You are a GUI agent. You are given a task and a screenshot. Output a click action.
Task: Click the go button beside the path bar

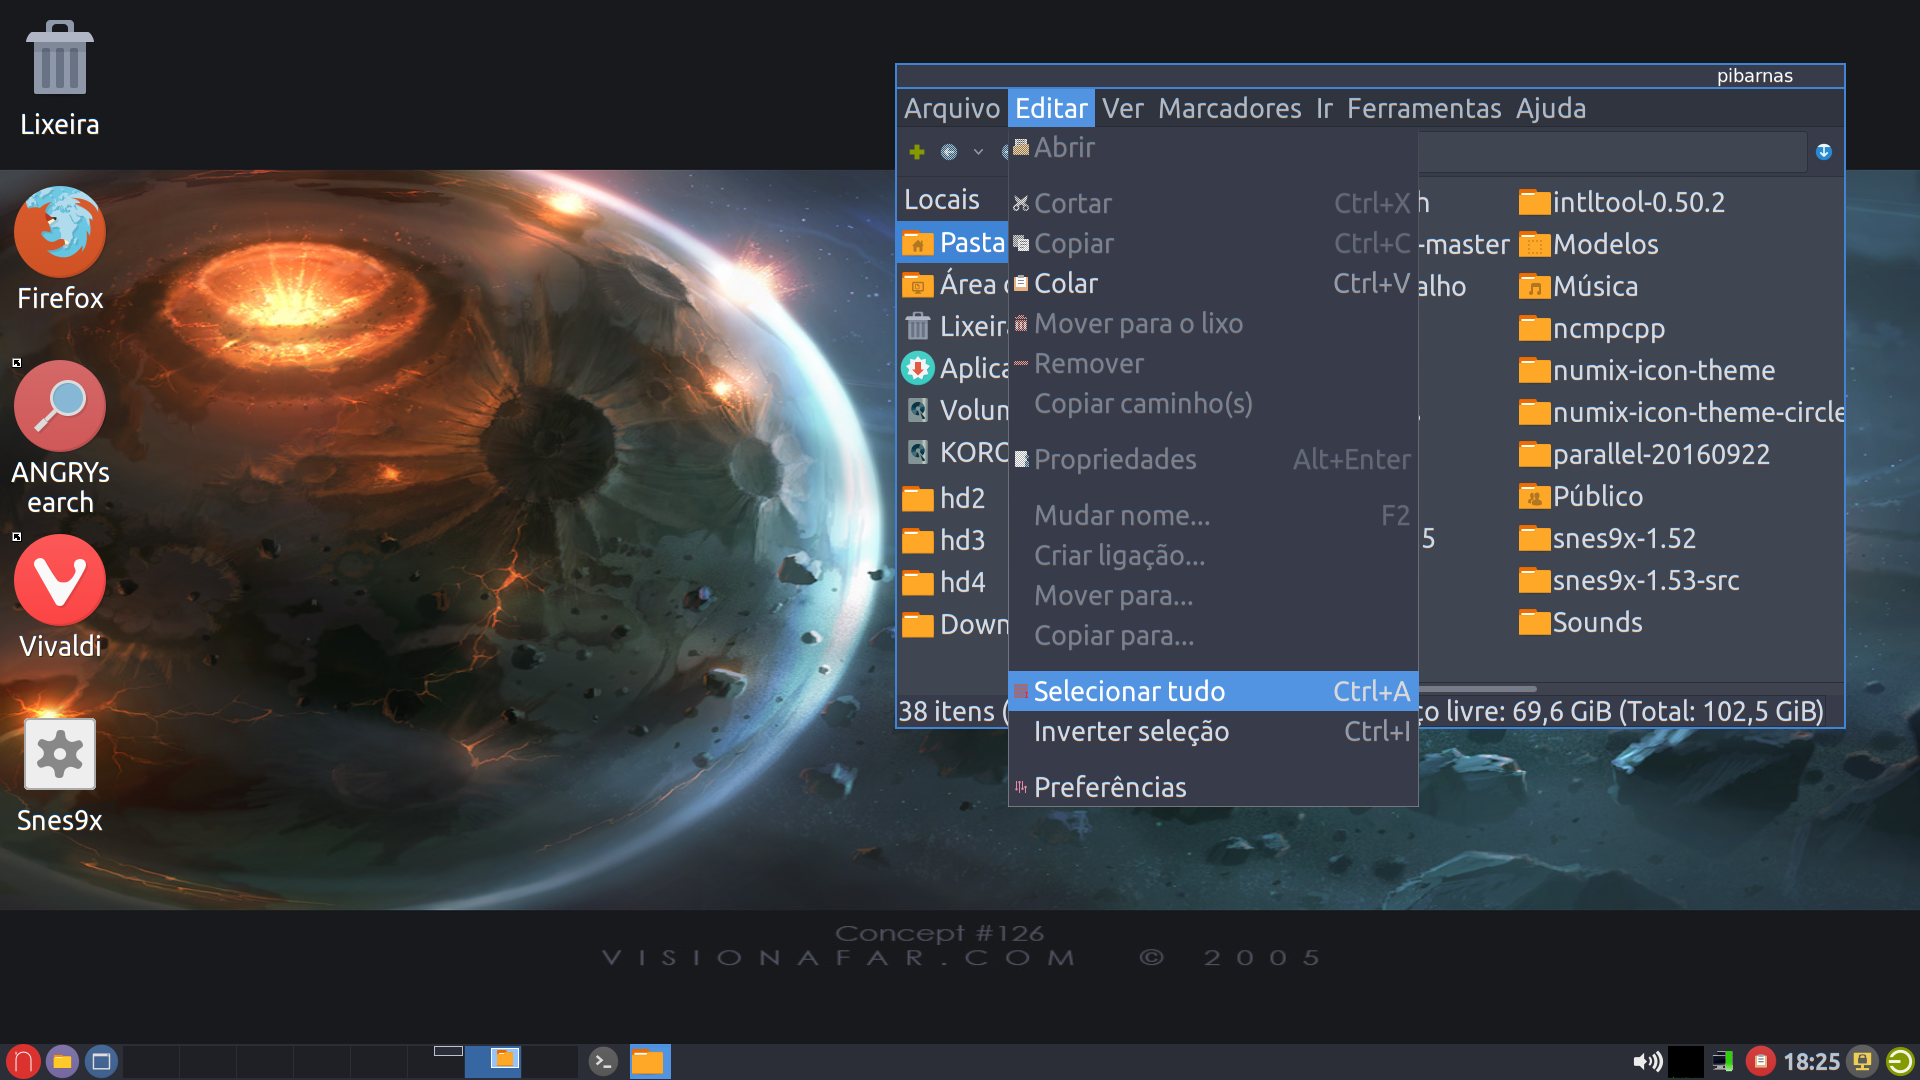click(x=1824, y=152)
